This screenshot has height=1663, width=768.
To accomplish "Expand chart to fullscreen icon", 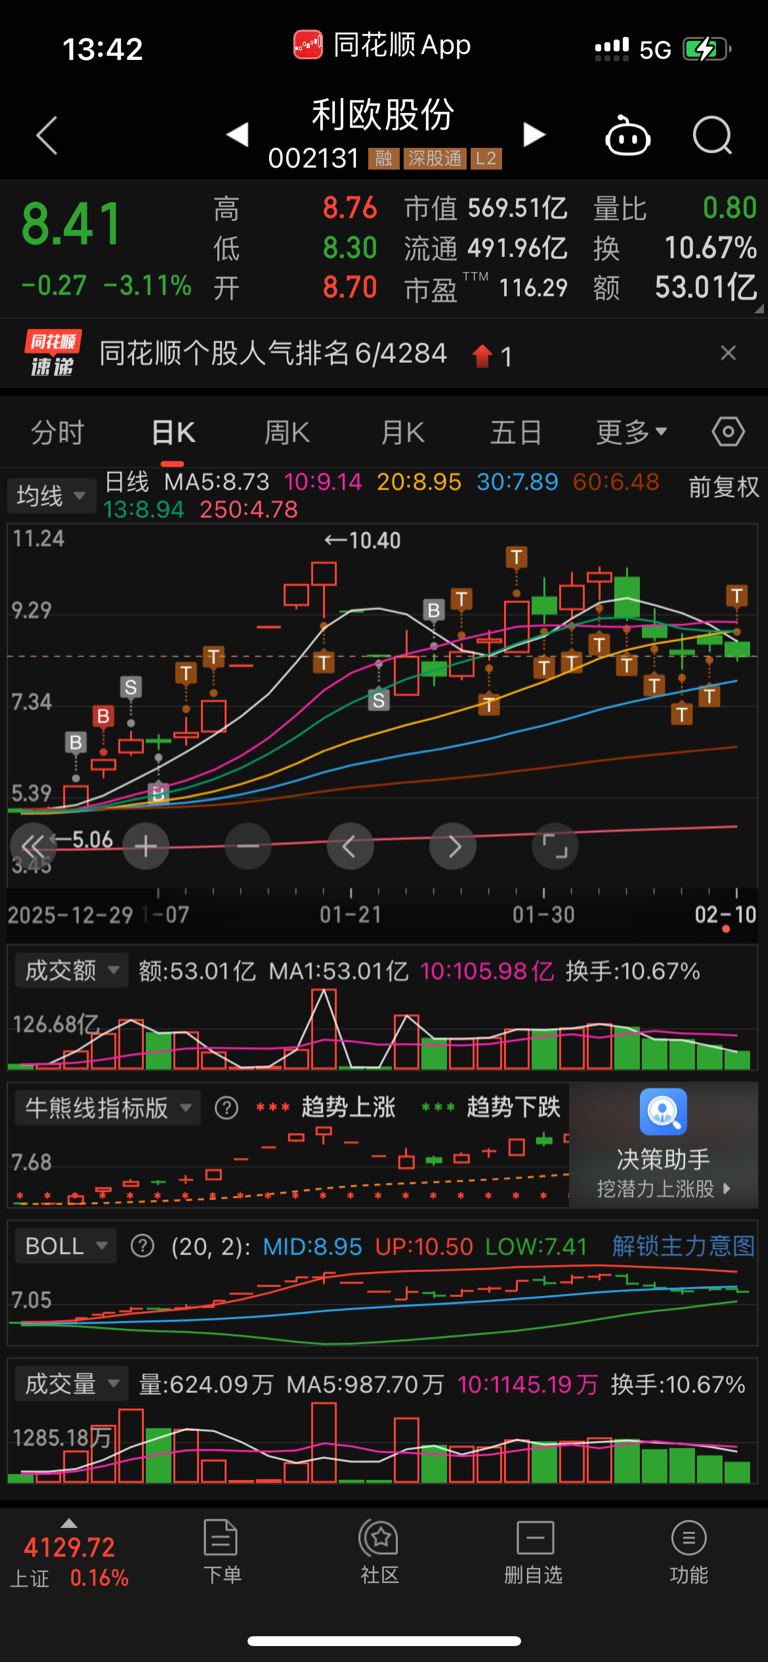I will point(555,847).
